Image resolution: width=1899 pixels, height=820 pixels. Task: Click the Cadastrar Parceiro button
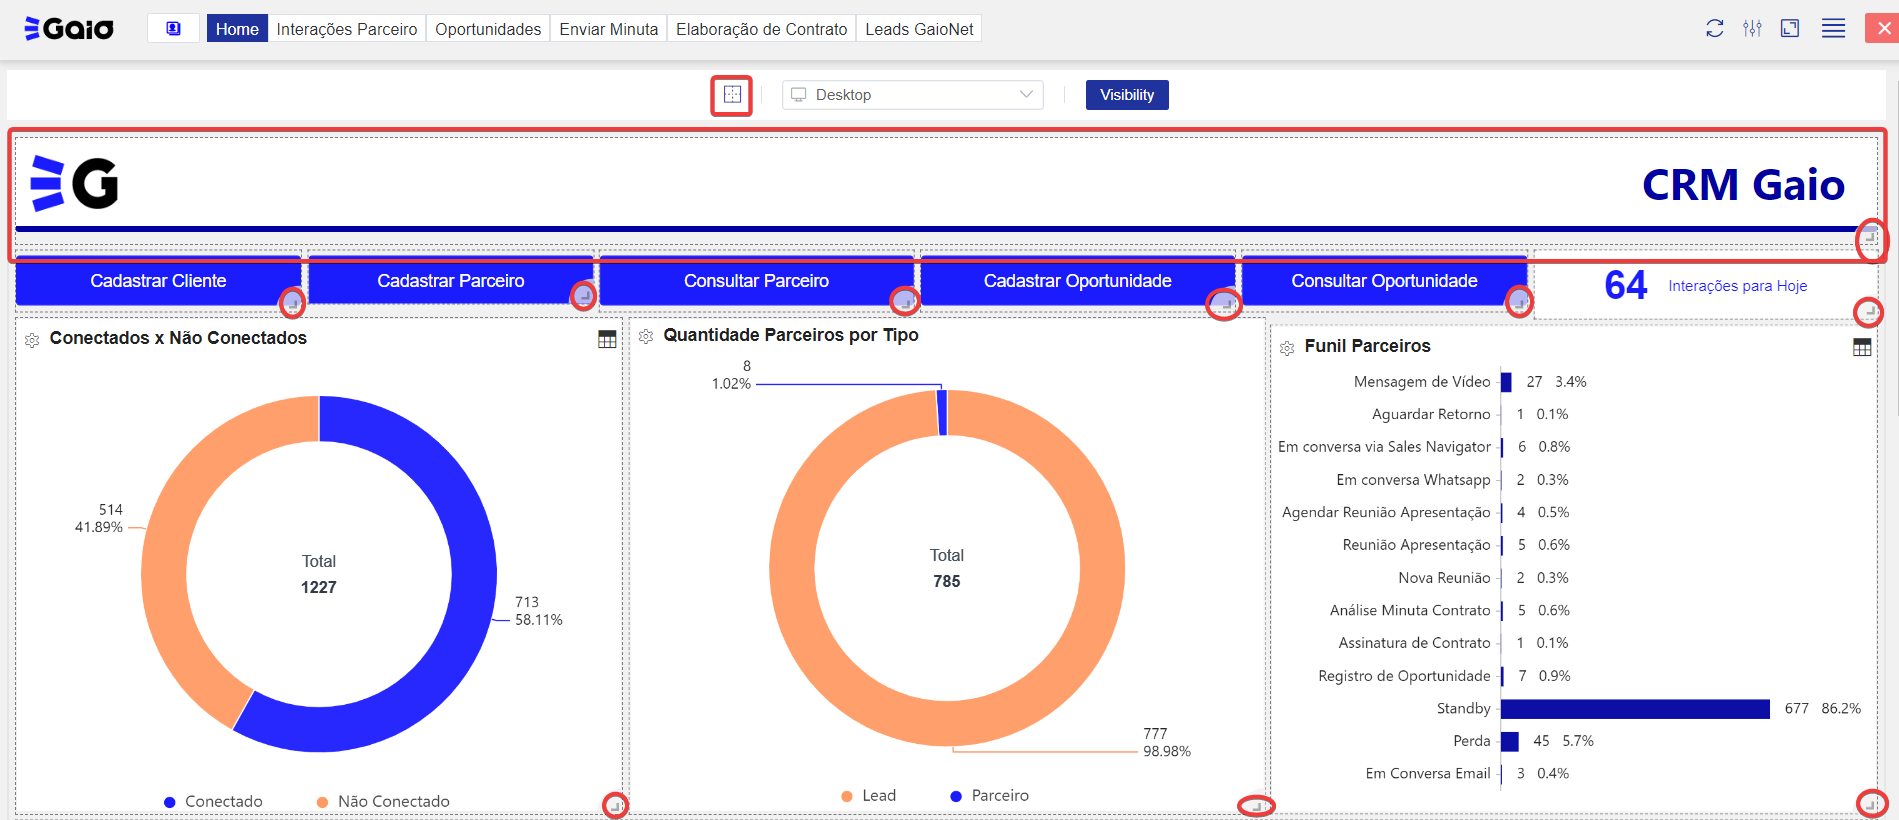click(451, 281)
